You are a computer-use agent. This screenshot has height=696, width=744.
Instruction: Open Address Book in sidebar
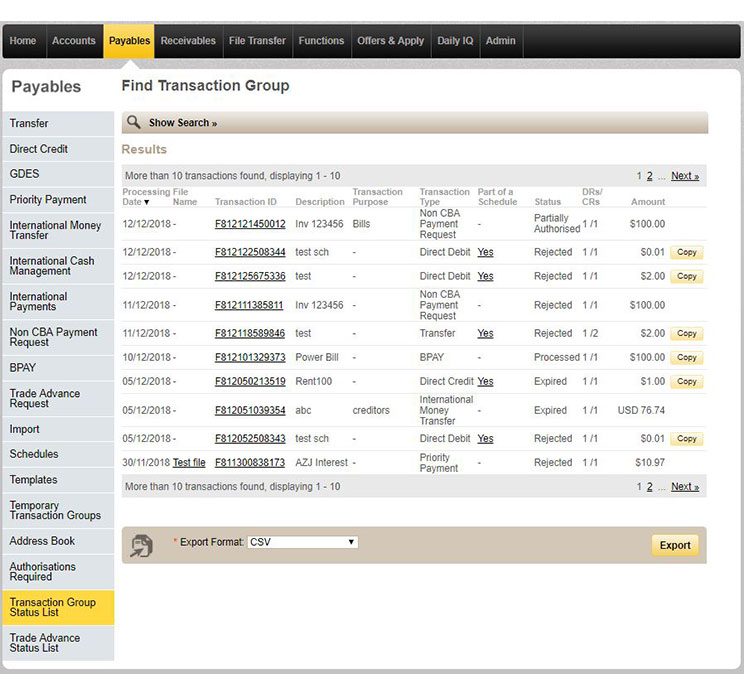(x=58, y=541)
